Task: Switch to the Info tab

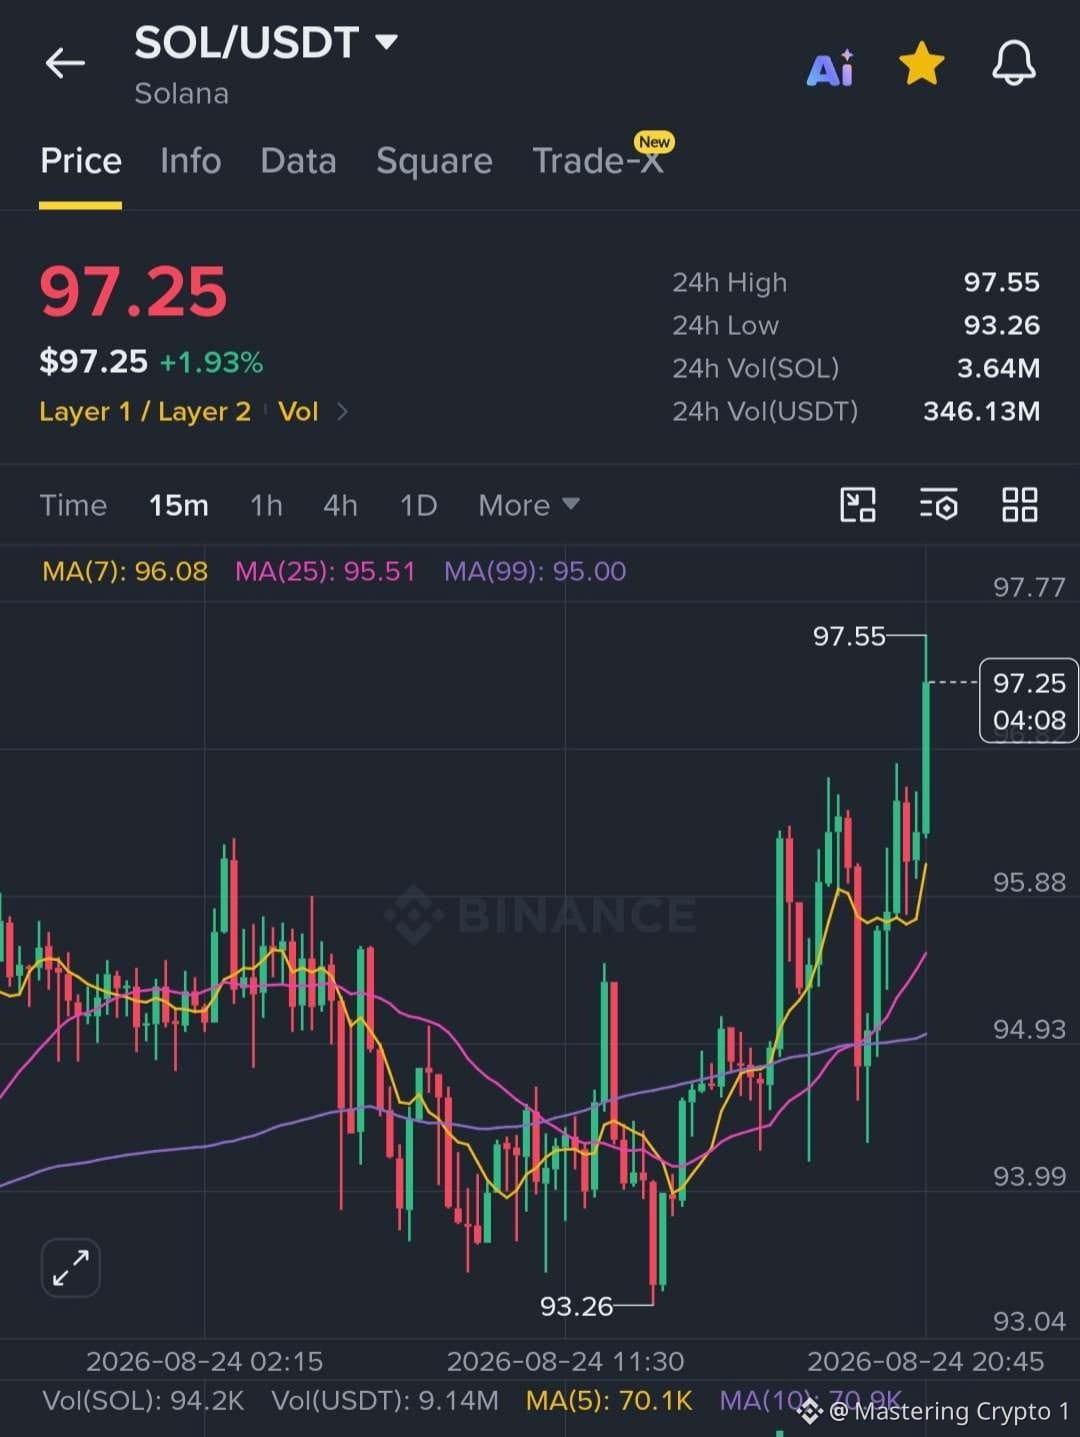Action: [x=190, y=161]
